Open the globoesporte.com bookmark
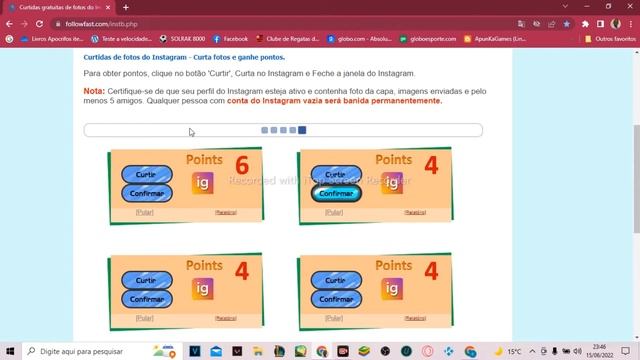Viewport: 640px width, 360px height. click(x=428, y=39)
